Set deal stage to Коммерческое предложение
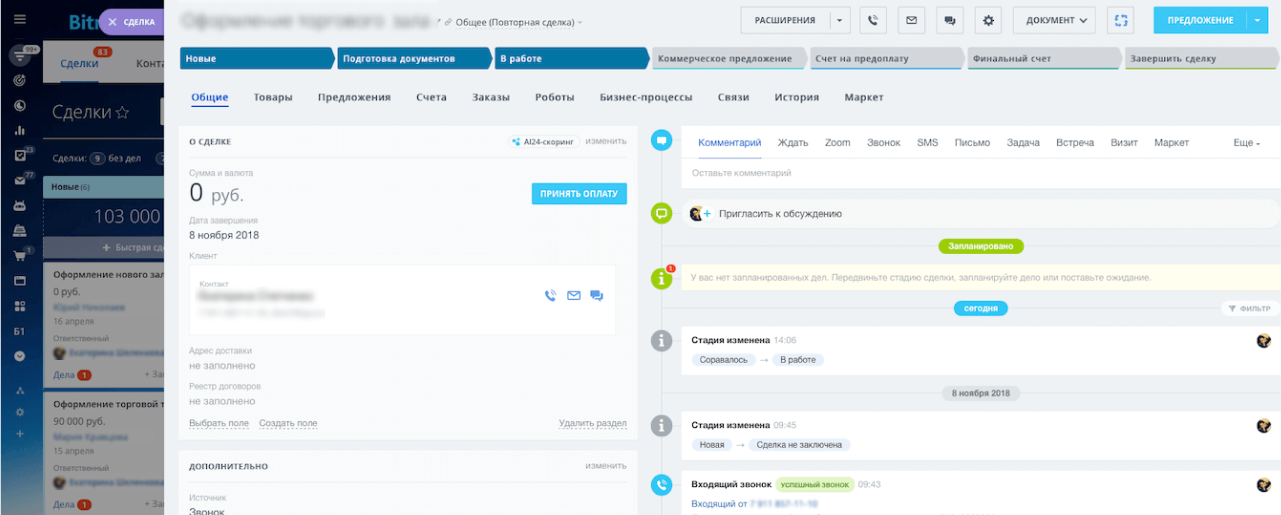Viewport: 1281px width, 515px height. [727, 59]
